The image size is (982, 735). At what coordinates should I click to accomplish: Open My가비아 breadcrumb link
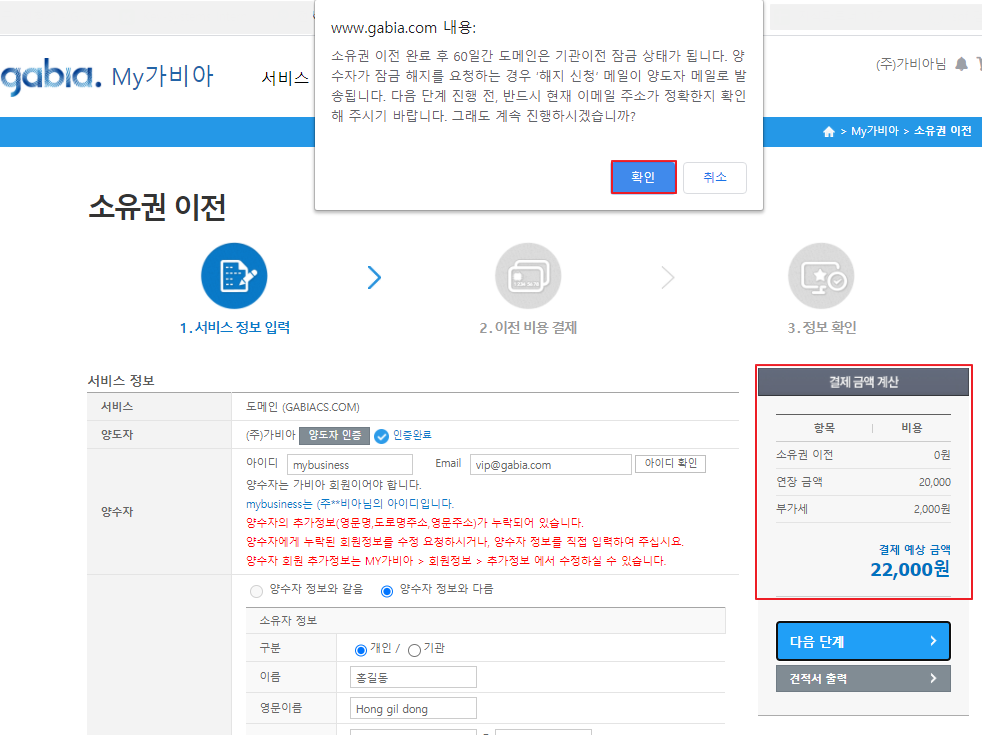coord(875,131)
